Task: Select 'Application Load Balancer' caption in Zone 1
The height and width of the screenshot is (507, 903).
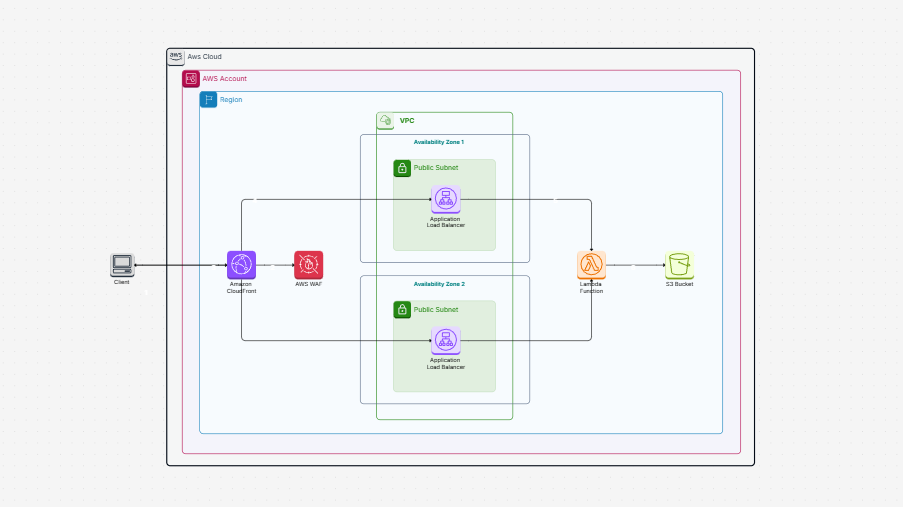Action: point(445,222)
